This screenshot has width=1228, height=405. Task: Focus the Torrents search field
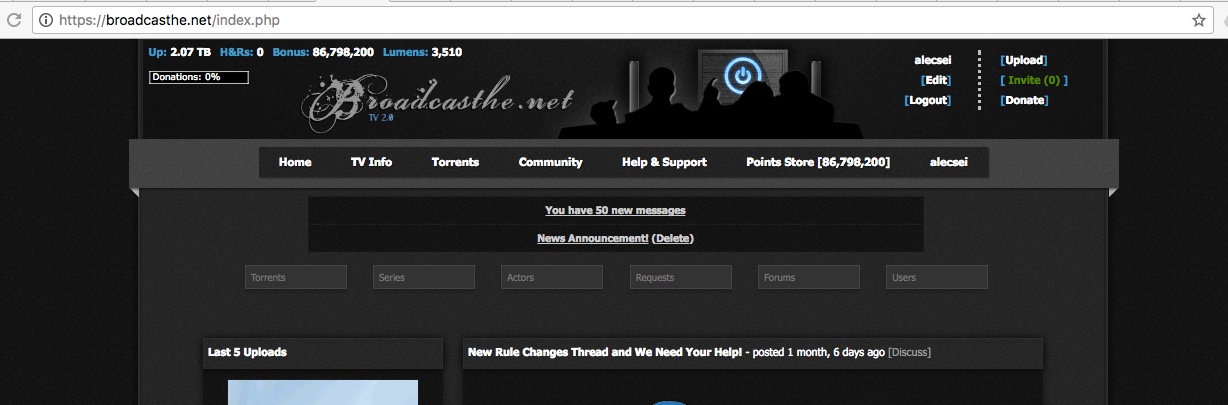point(296,277)
